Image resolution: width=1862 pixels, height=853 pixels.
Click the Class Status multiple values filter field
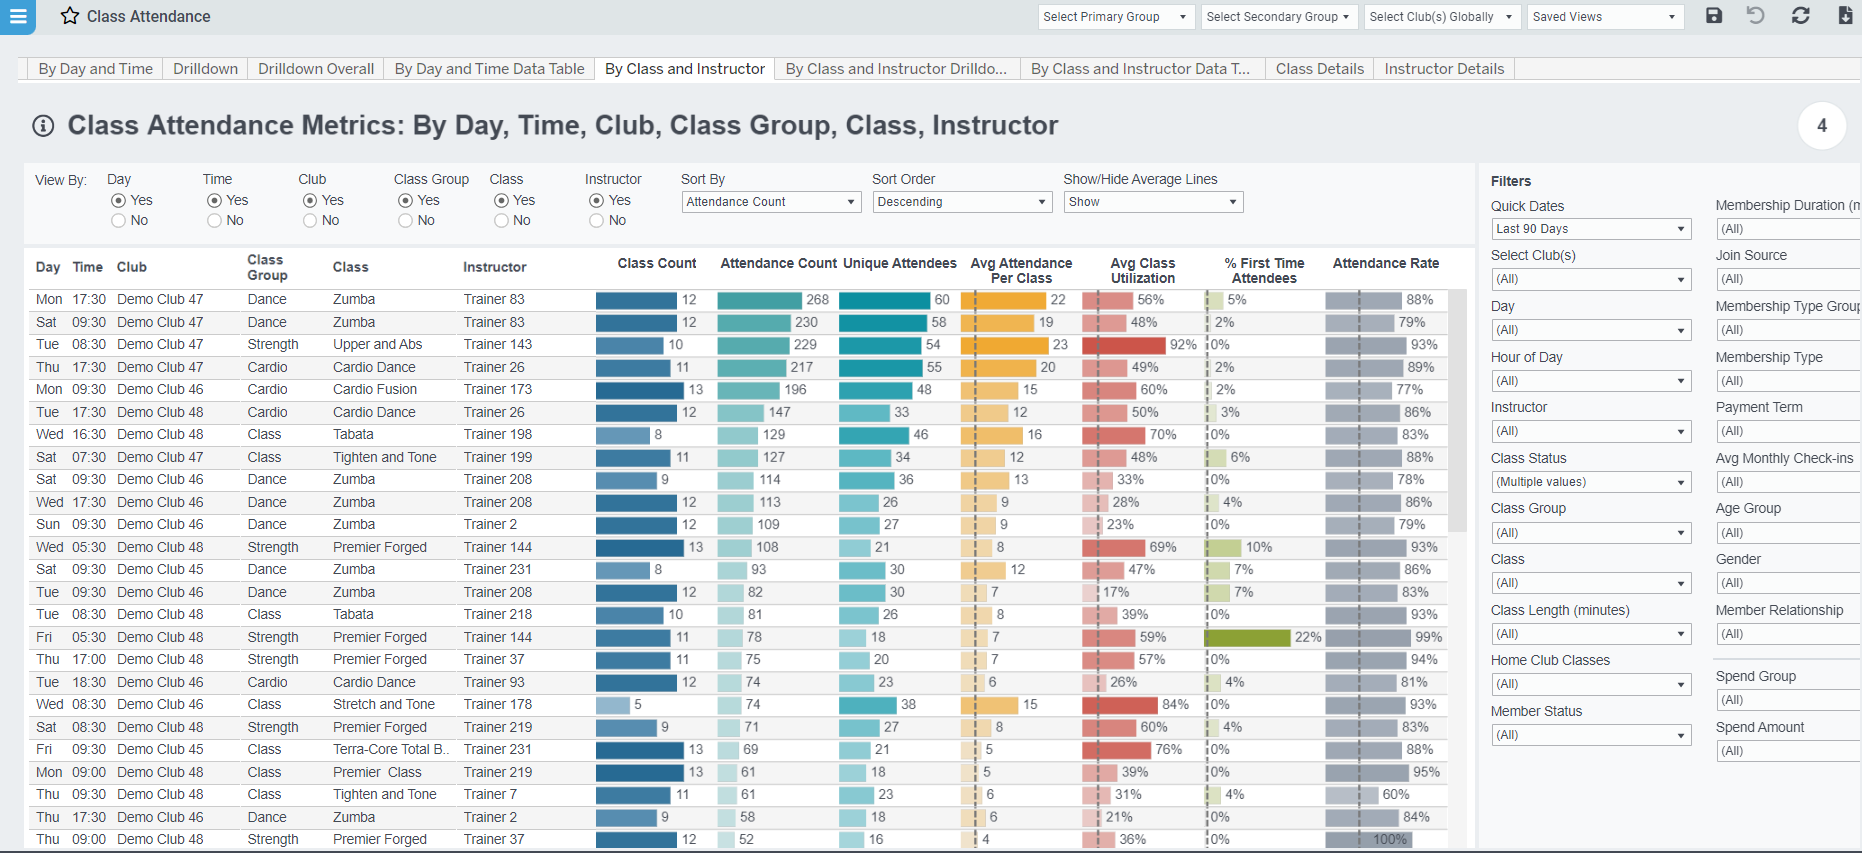(x=1591, y=481)
